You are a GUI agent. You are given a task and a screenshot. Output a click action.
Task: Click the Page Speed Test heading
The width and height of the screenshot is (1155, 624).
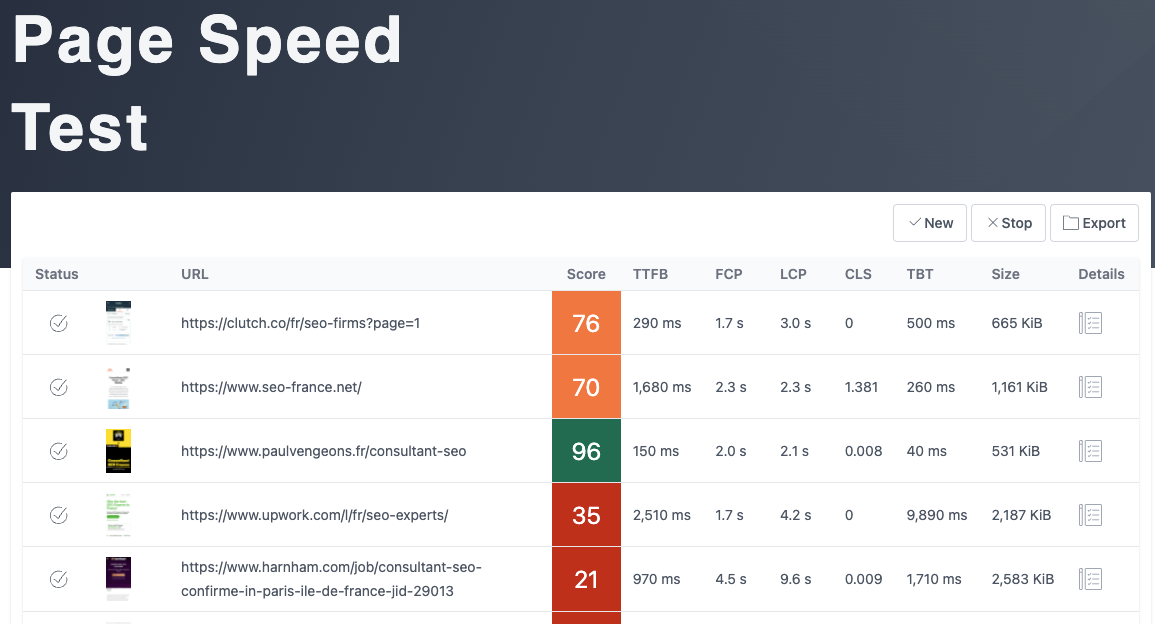pos(207,83)
